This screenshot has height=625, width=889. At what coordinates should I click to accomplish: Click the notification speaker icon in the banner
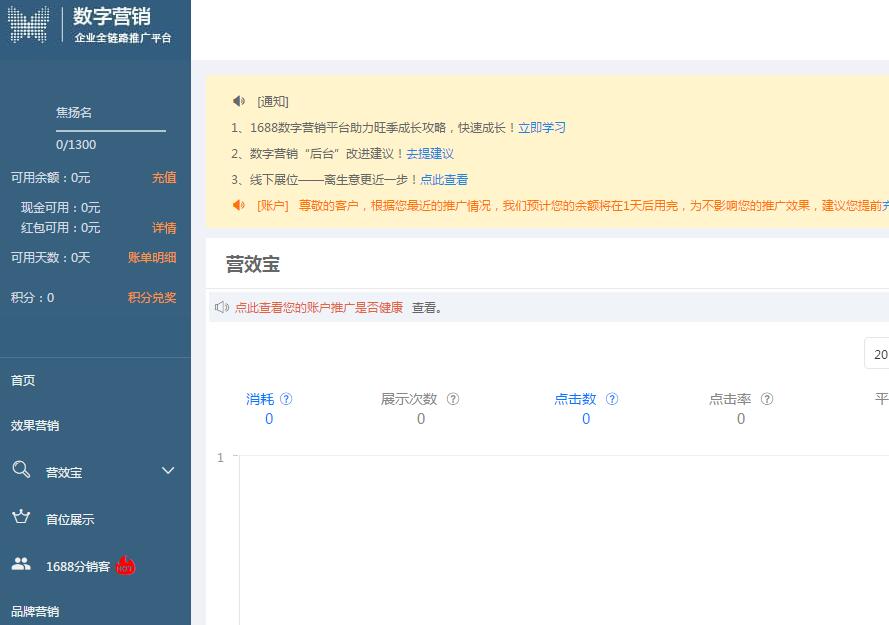[x=237, y=100]
